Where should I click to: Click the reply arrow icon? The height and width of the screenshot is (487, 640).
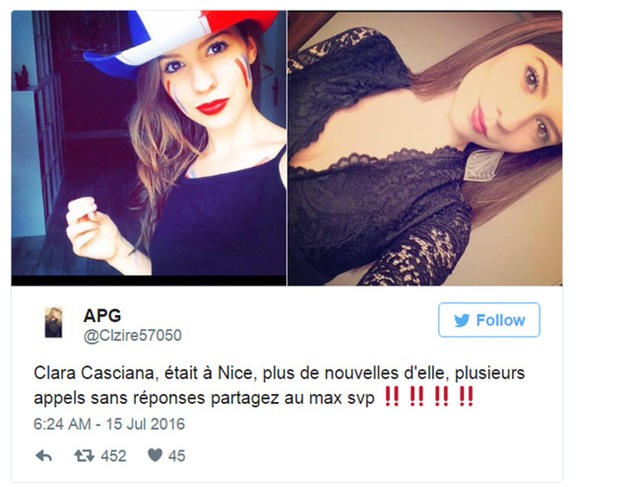pos(44,456)
